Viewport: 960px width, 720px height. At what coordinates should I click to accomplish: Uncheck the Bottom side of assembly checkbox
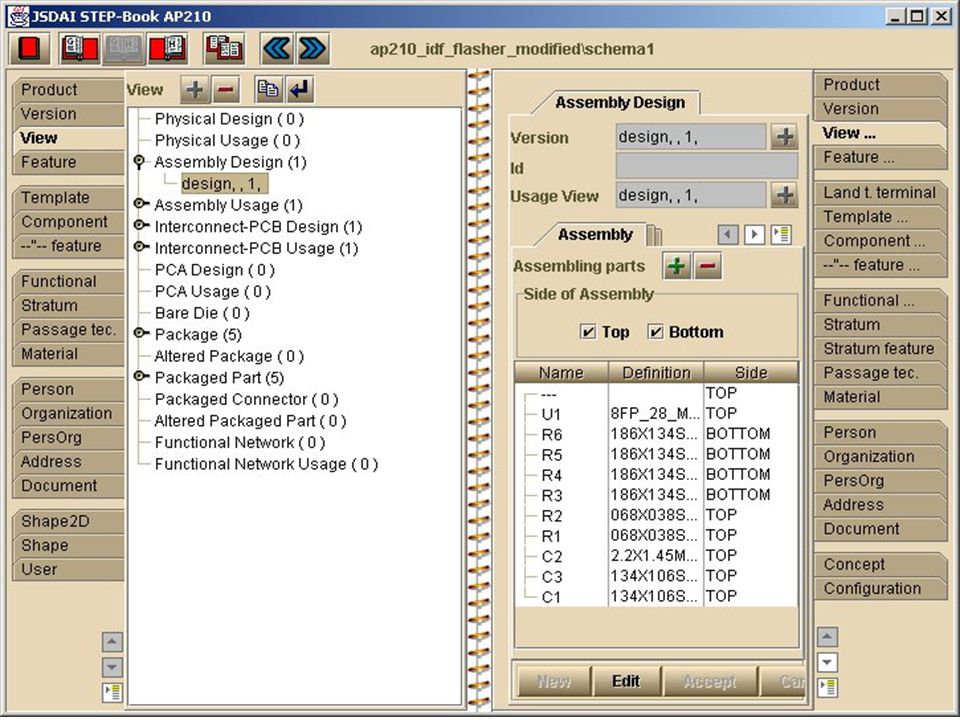[x=655, y=332]
